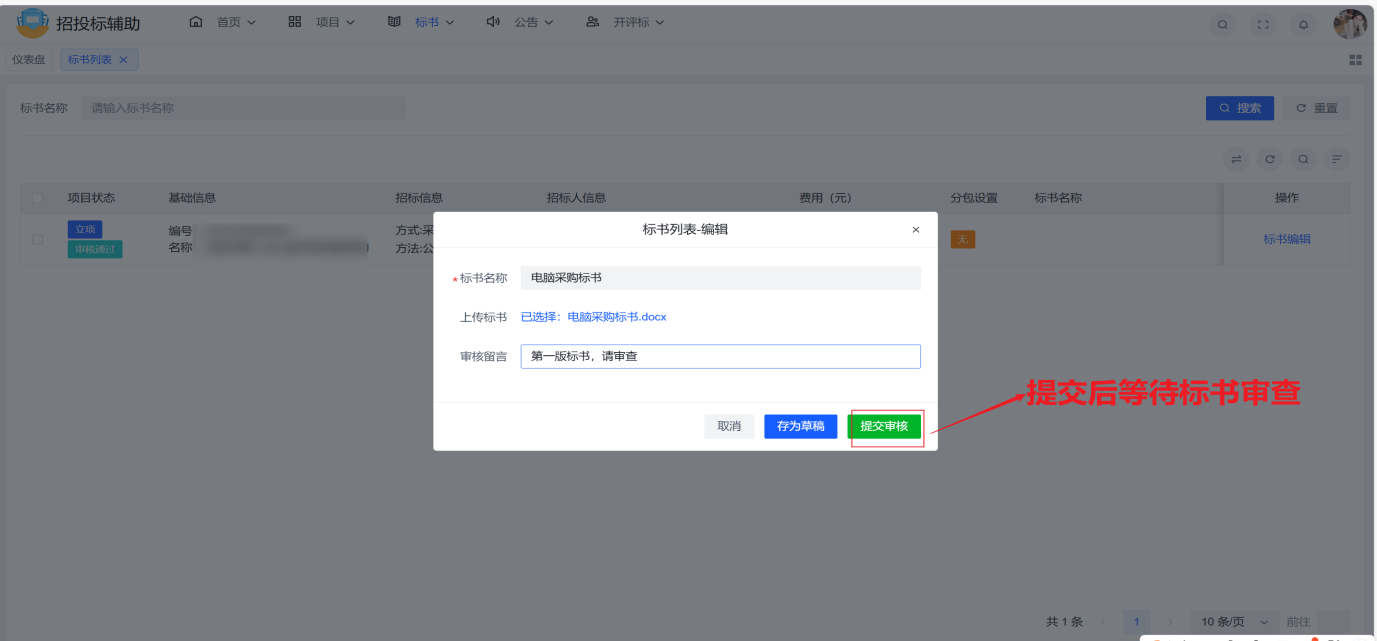This screenshot has height=641, width=1377.
Task: Click page 1 in the pagination control
Action: (x=1136, y=621)
